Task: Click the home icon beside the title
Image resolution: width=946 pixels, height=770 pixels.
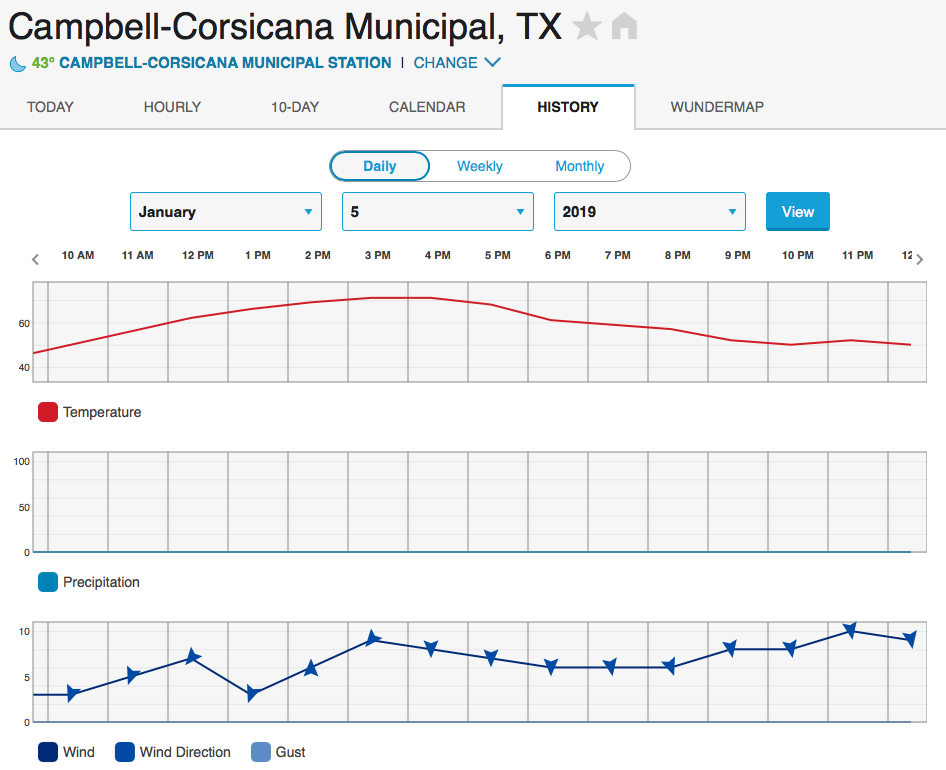Action: click(x=624, y=27)
